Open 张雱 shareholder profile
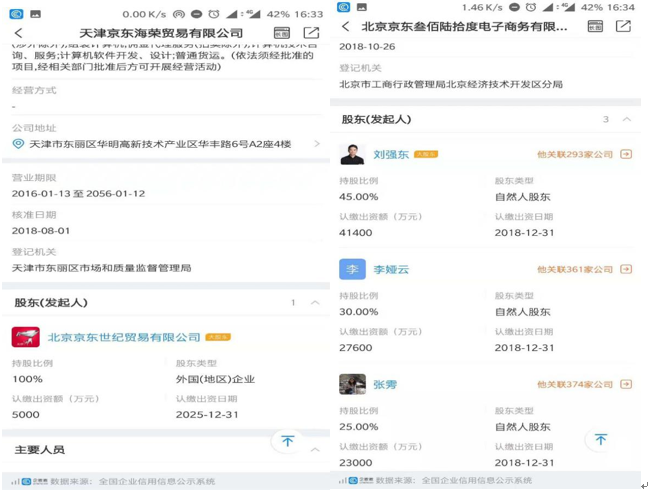The image size is (659, 497). [x=385, y=384]
